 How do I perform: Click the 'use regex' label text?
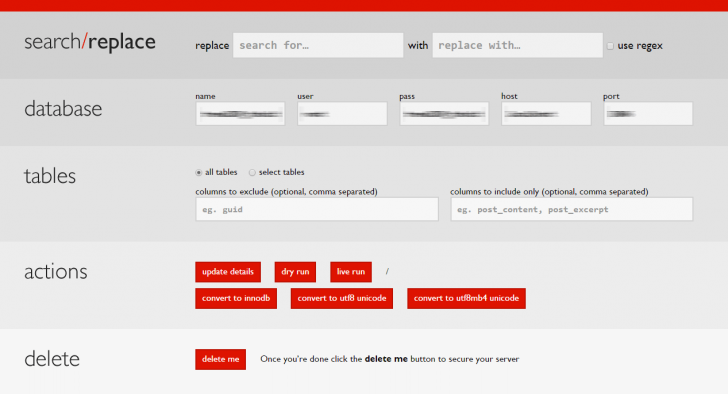[x=640, y=46]
